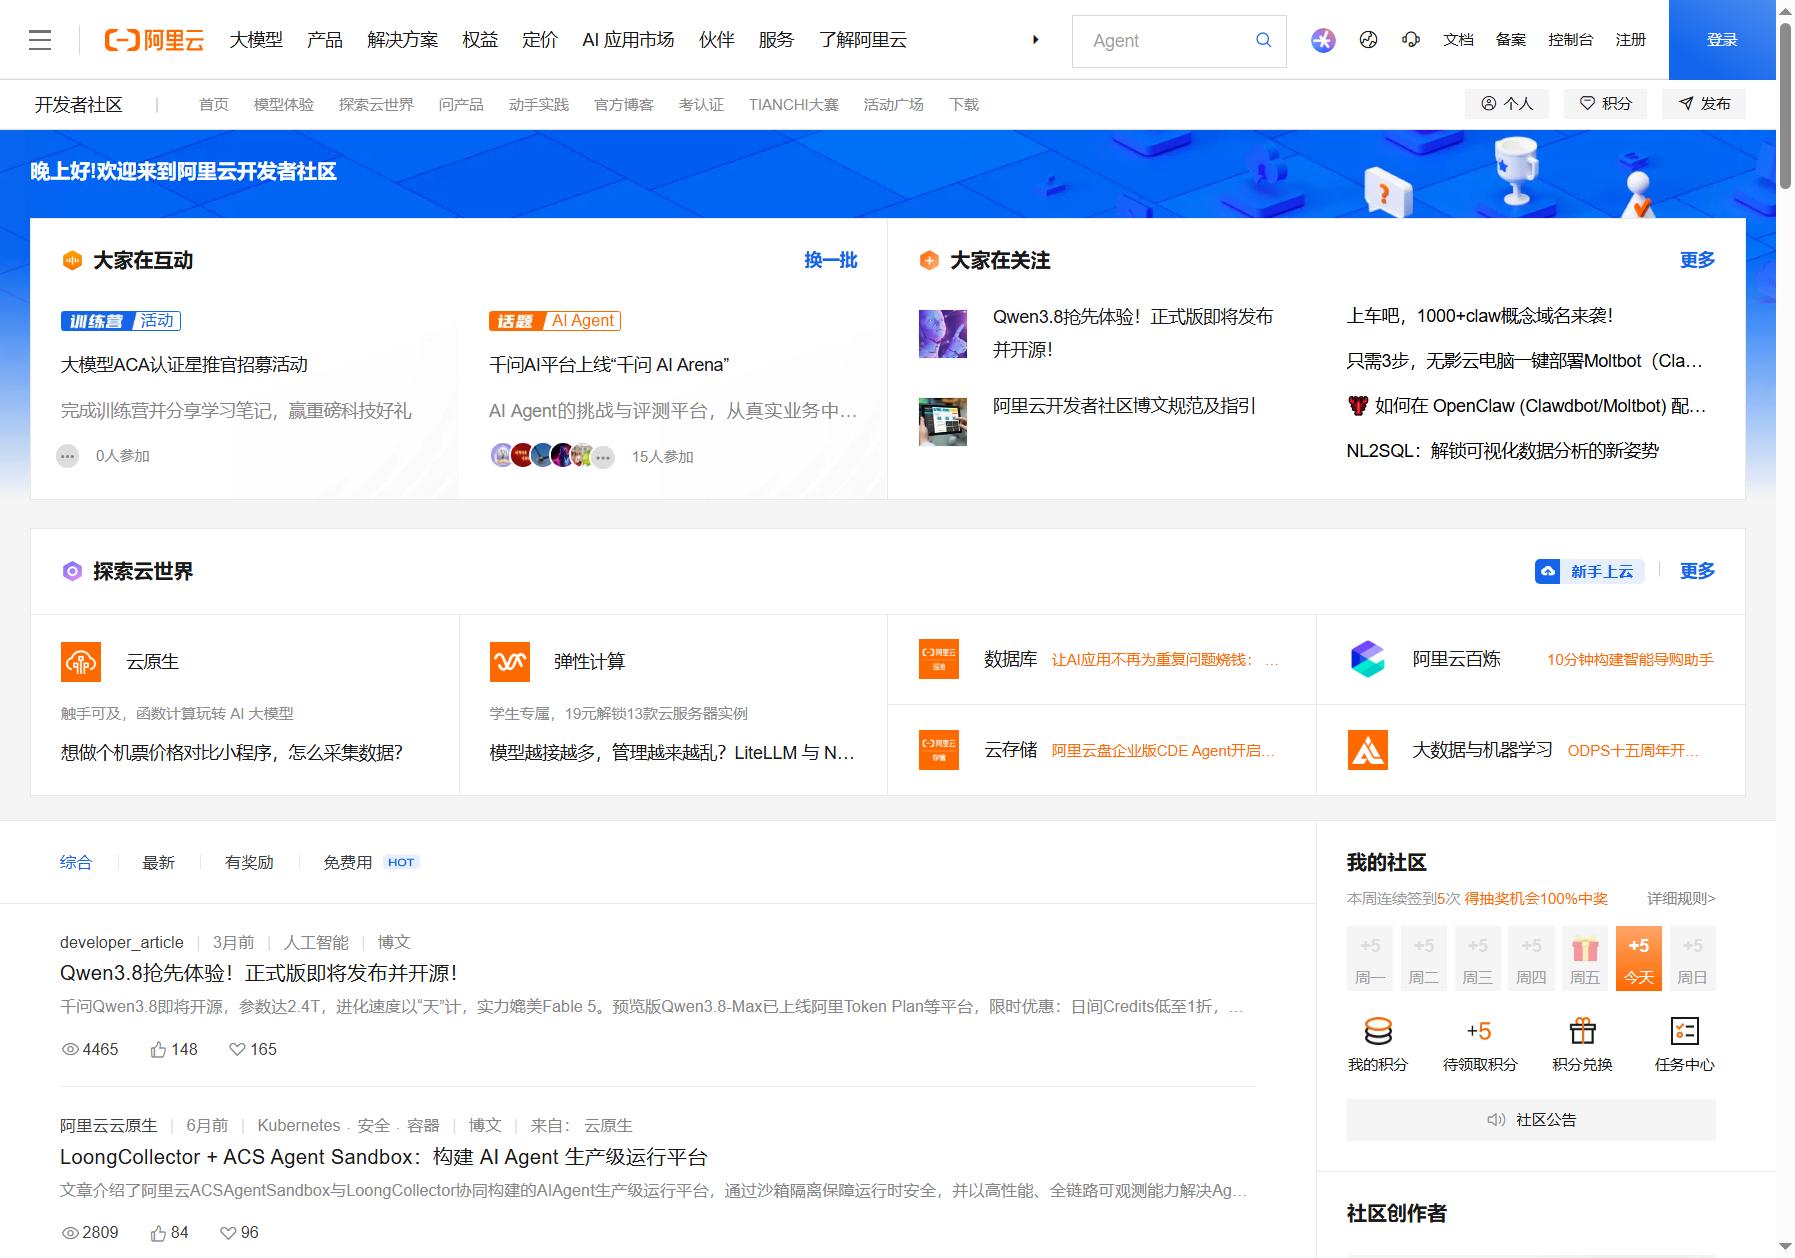Open the purple AI assistant icon

(x=1323, y=40)
